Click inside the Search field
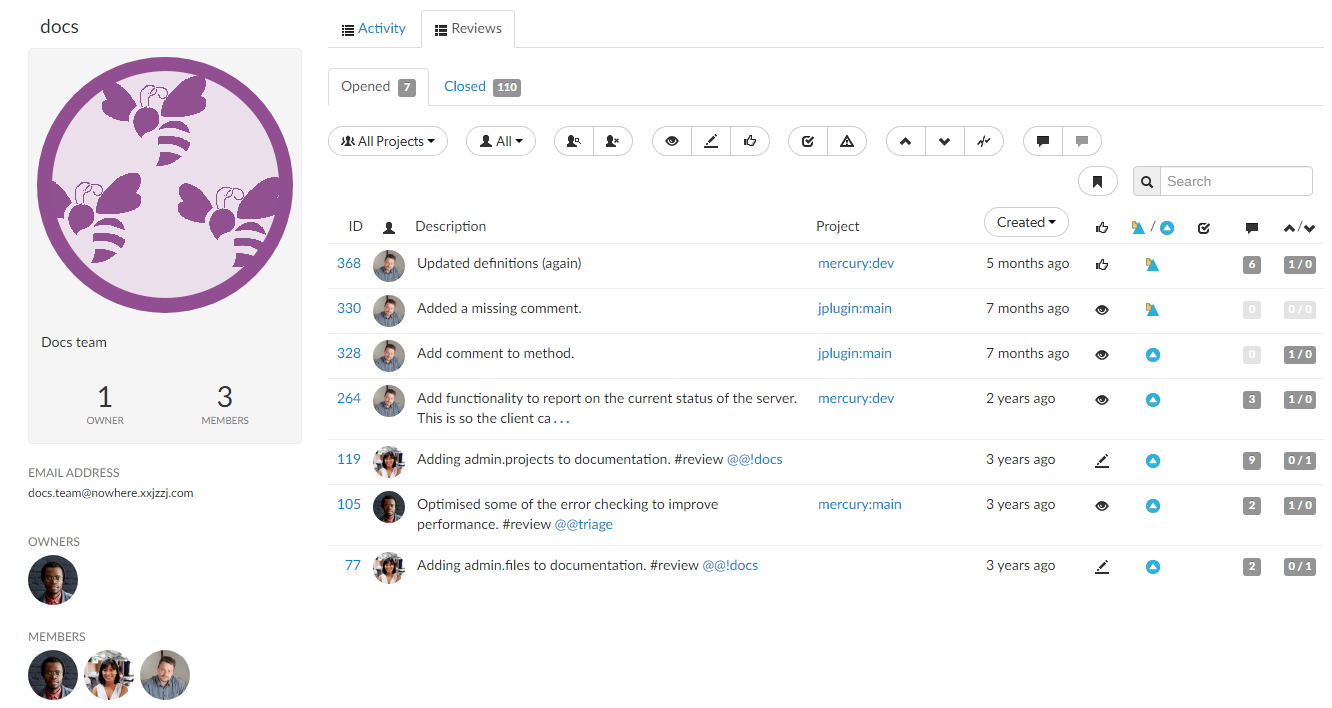 click(x=1236, y=181)
